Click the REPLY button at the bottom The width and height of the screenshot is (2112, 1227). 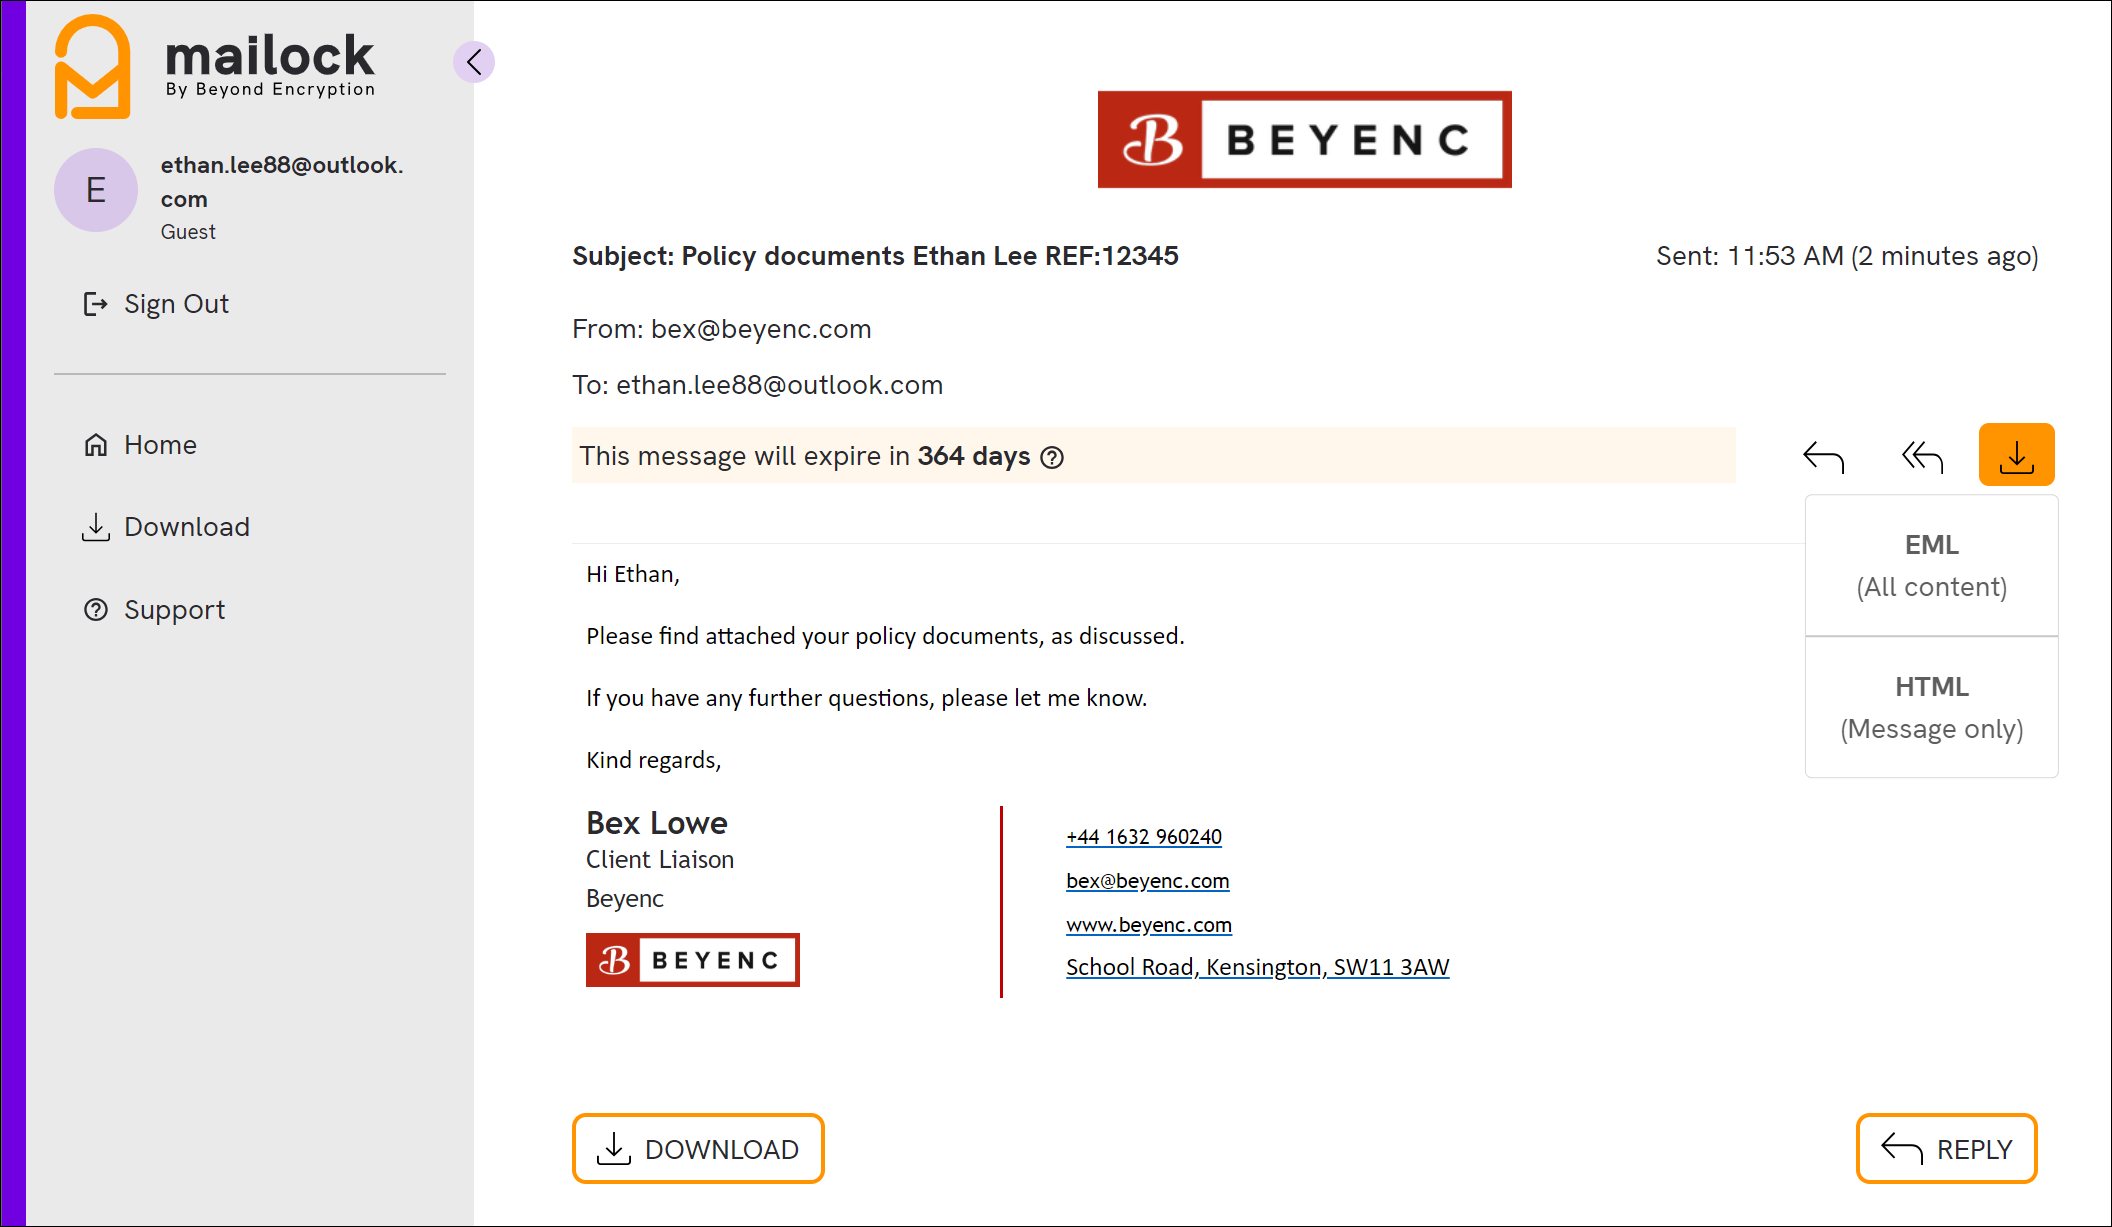[x=1947, y=1149]
